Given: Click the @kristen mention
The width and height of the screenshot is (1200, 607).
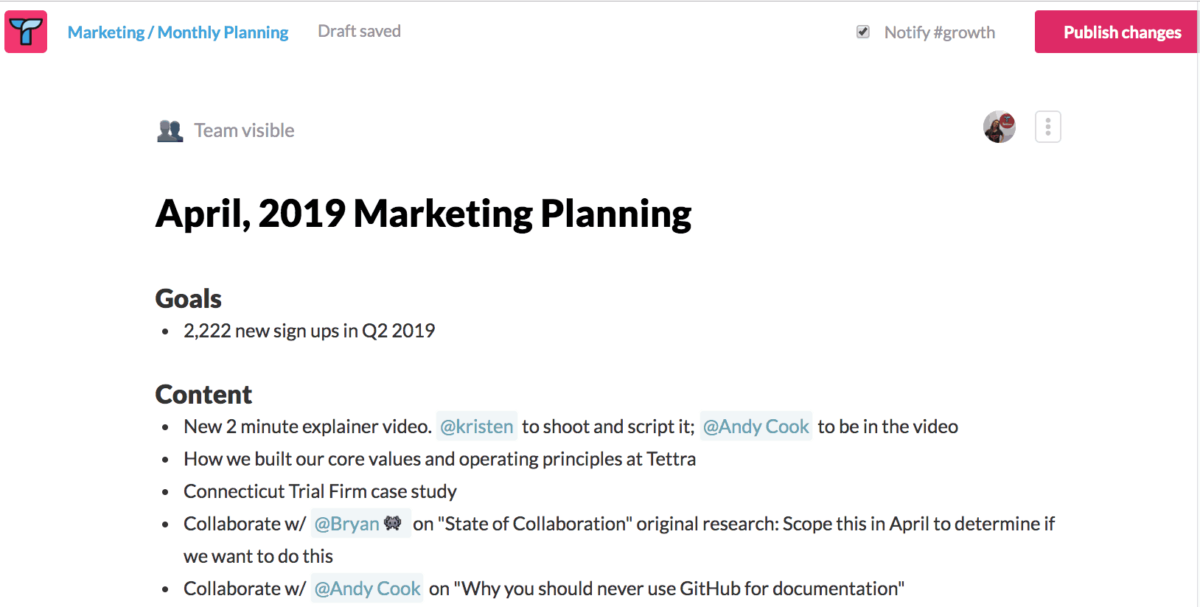Looking at the screenshot, I should point(477,427).
